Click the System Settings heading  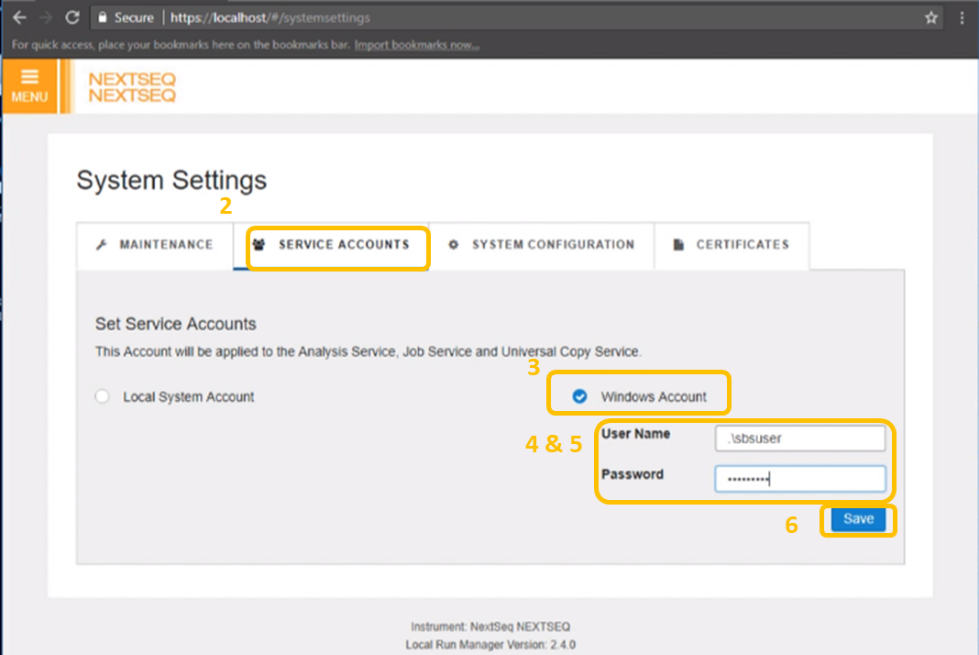click(x=171, y=180)
